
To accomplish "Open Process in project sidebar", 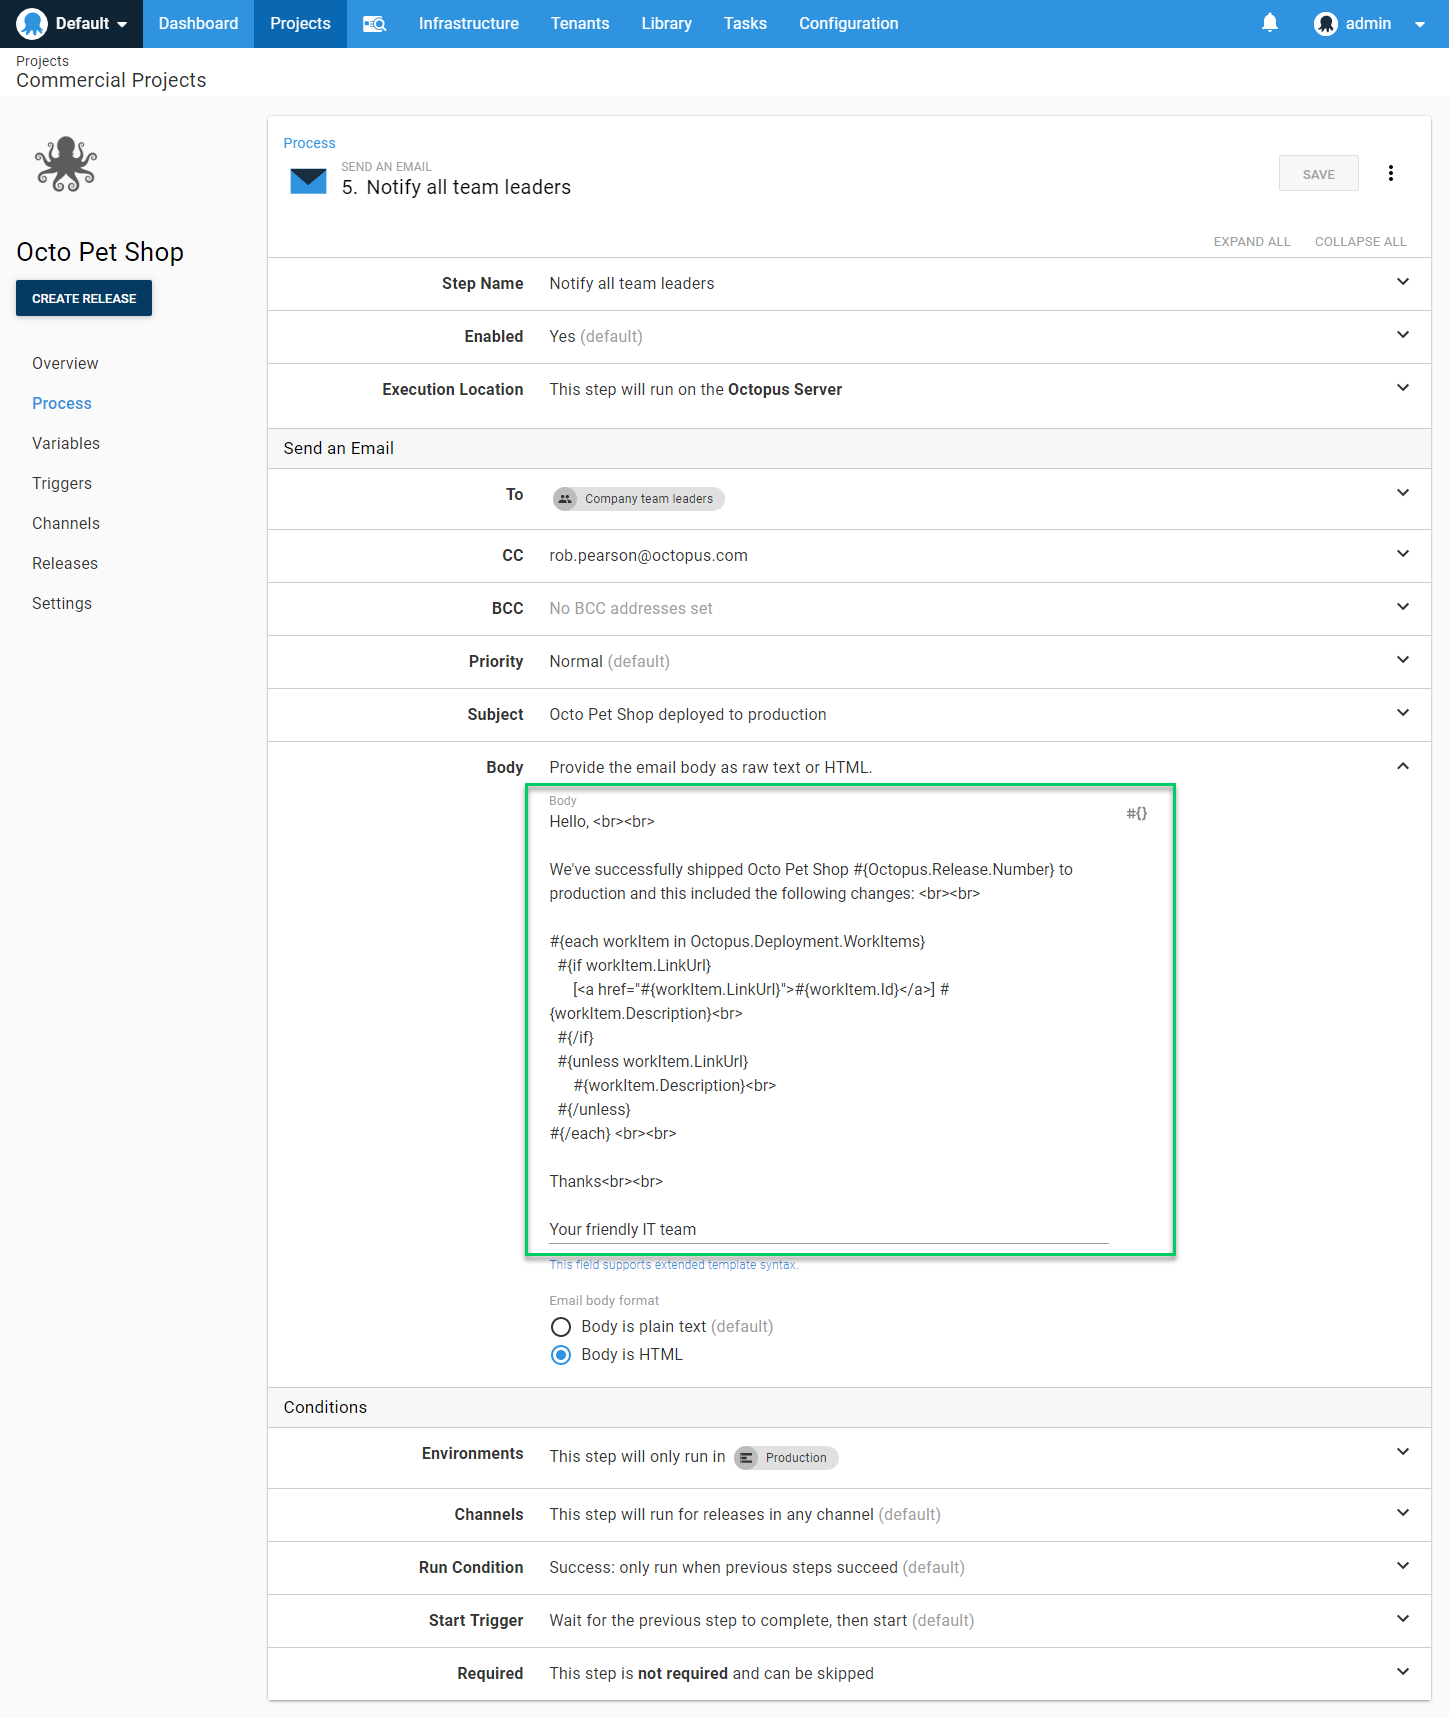I will 62,404.
